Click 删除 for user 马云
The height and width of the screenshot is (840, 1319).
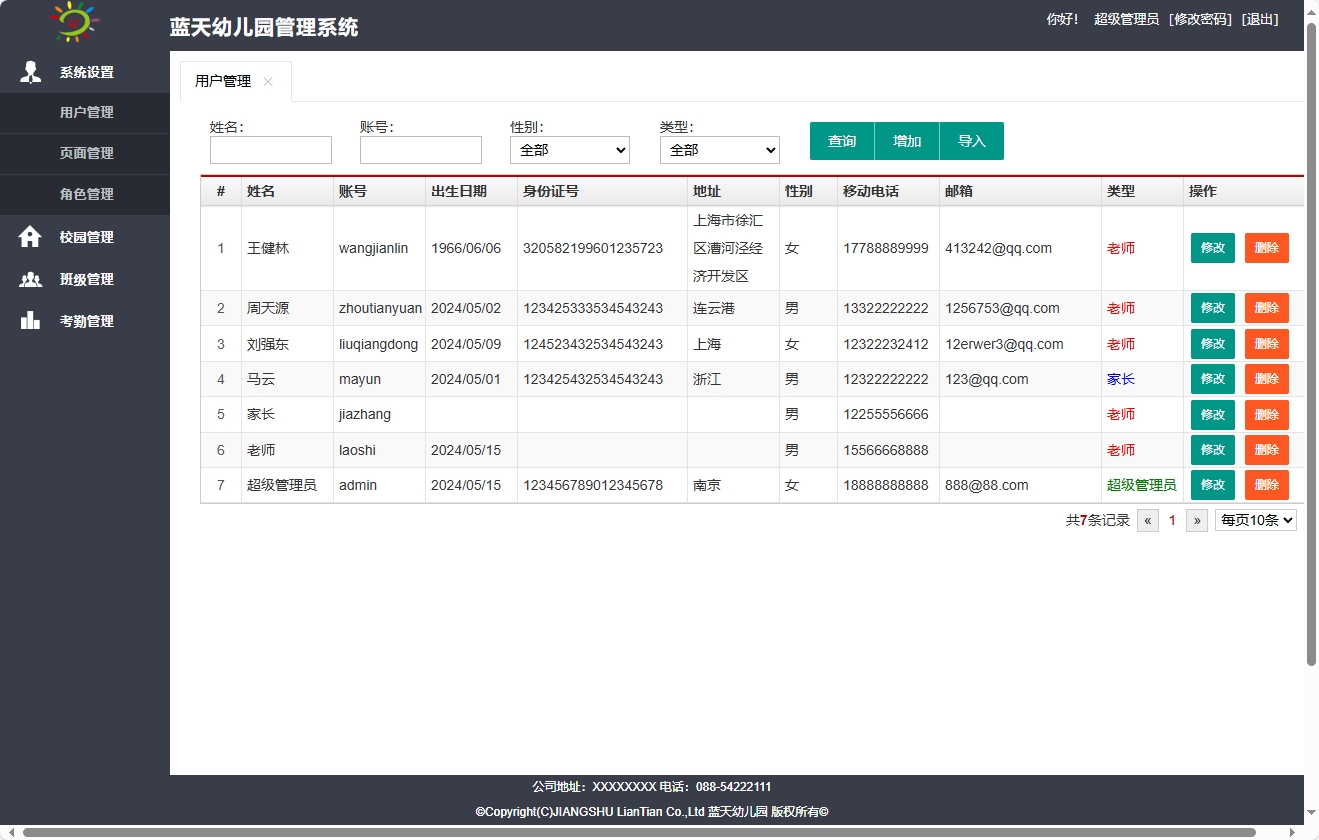click(1266, 379)
